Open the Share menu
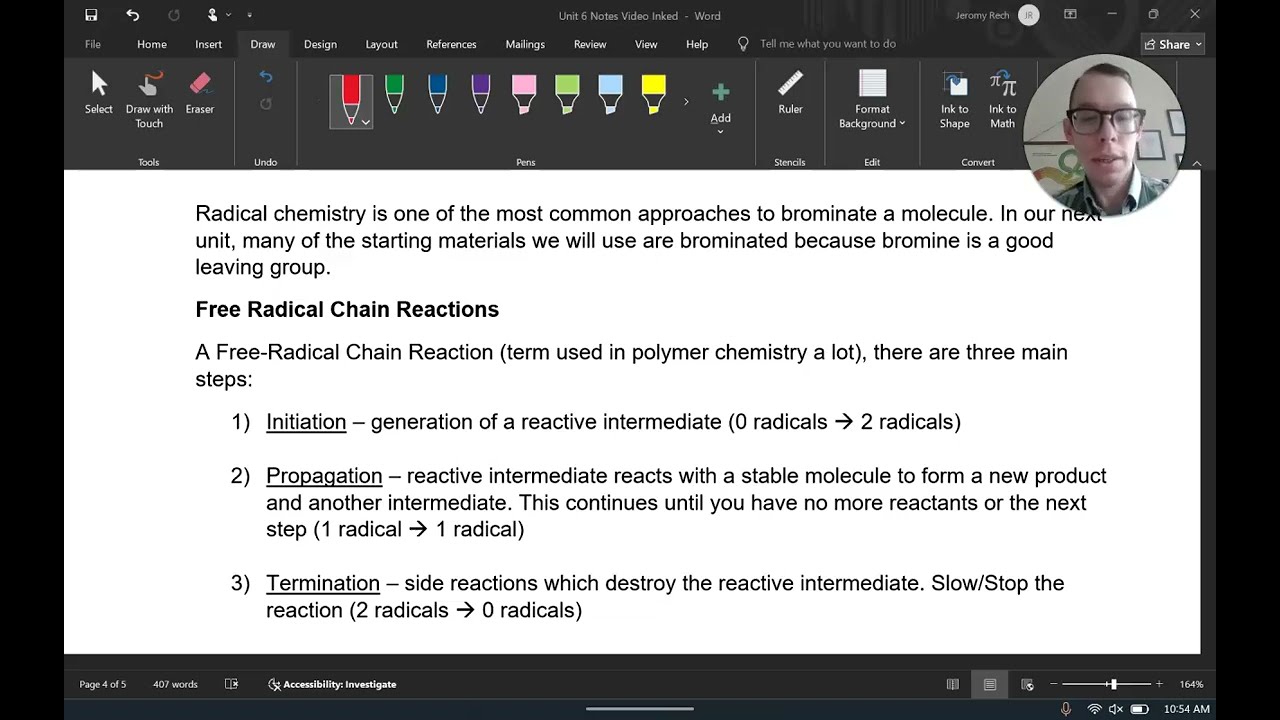Image resolution: width=1280 pixels, height=720 pixels. [1173, 44]
